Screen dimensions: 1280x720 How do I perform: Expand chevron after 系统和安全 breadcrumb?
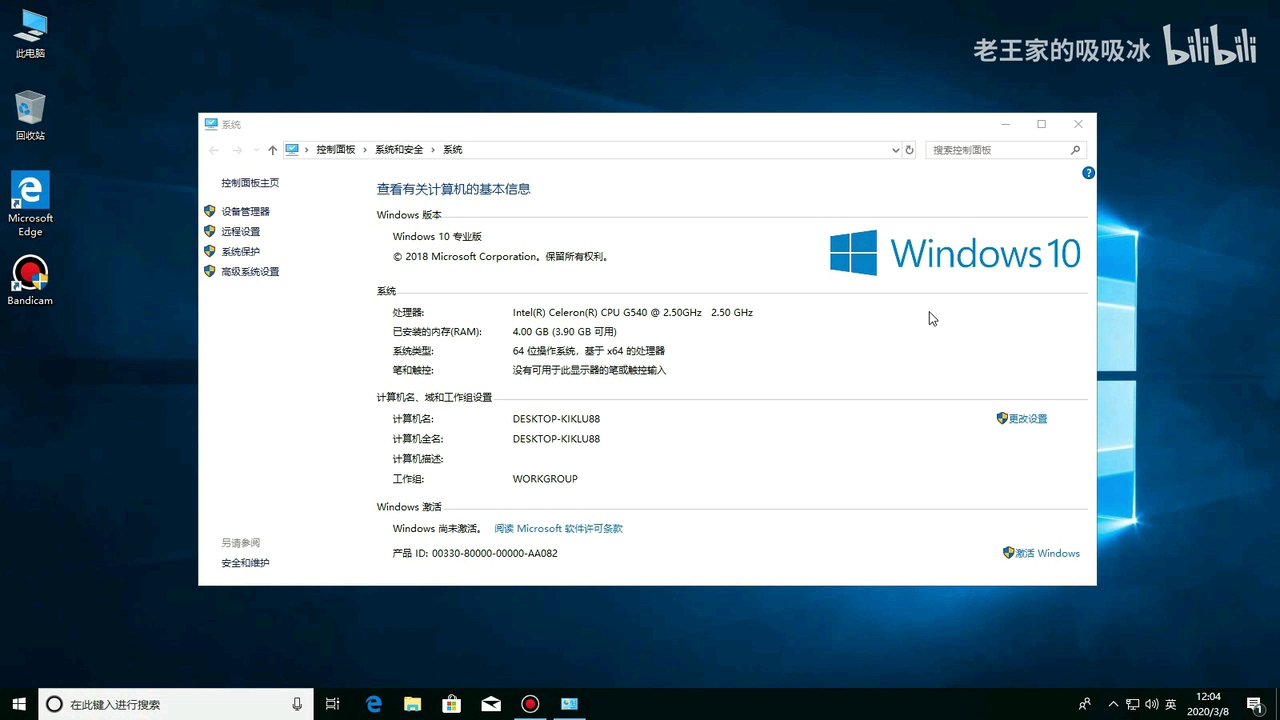pyautogui.click(x=433, y=150)
